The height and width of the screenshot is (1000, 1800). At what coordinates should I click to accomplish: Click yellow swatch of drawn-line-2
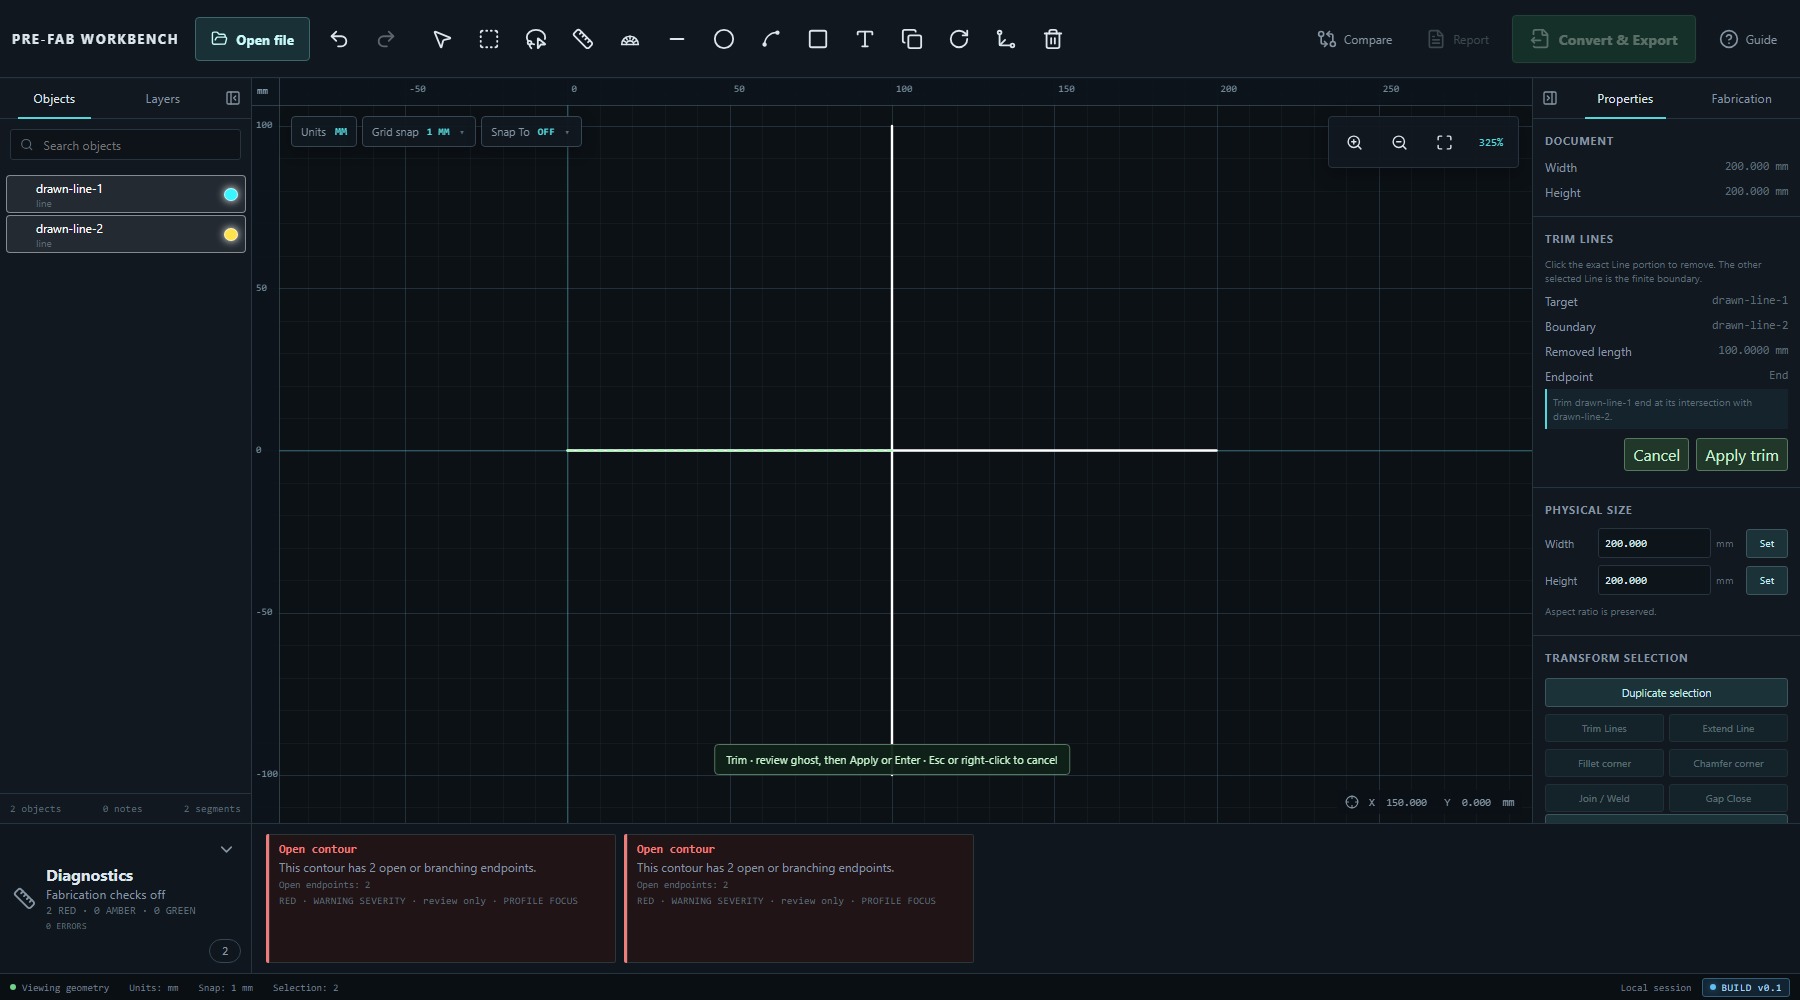[x=231, y=234]
